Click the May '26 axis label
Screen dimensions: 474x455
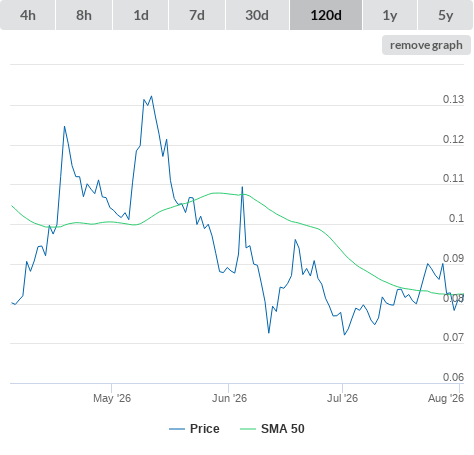[112, 398]
